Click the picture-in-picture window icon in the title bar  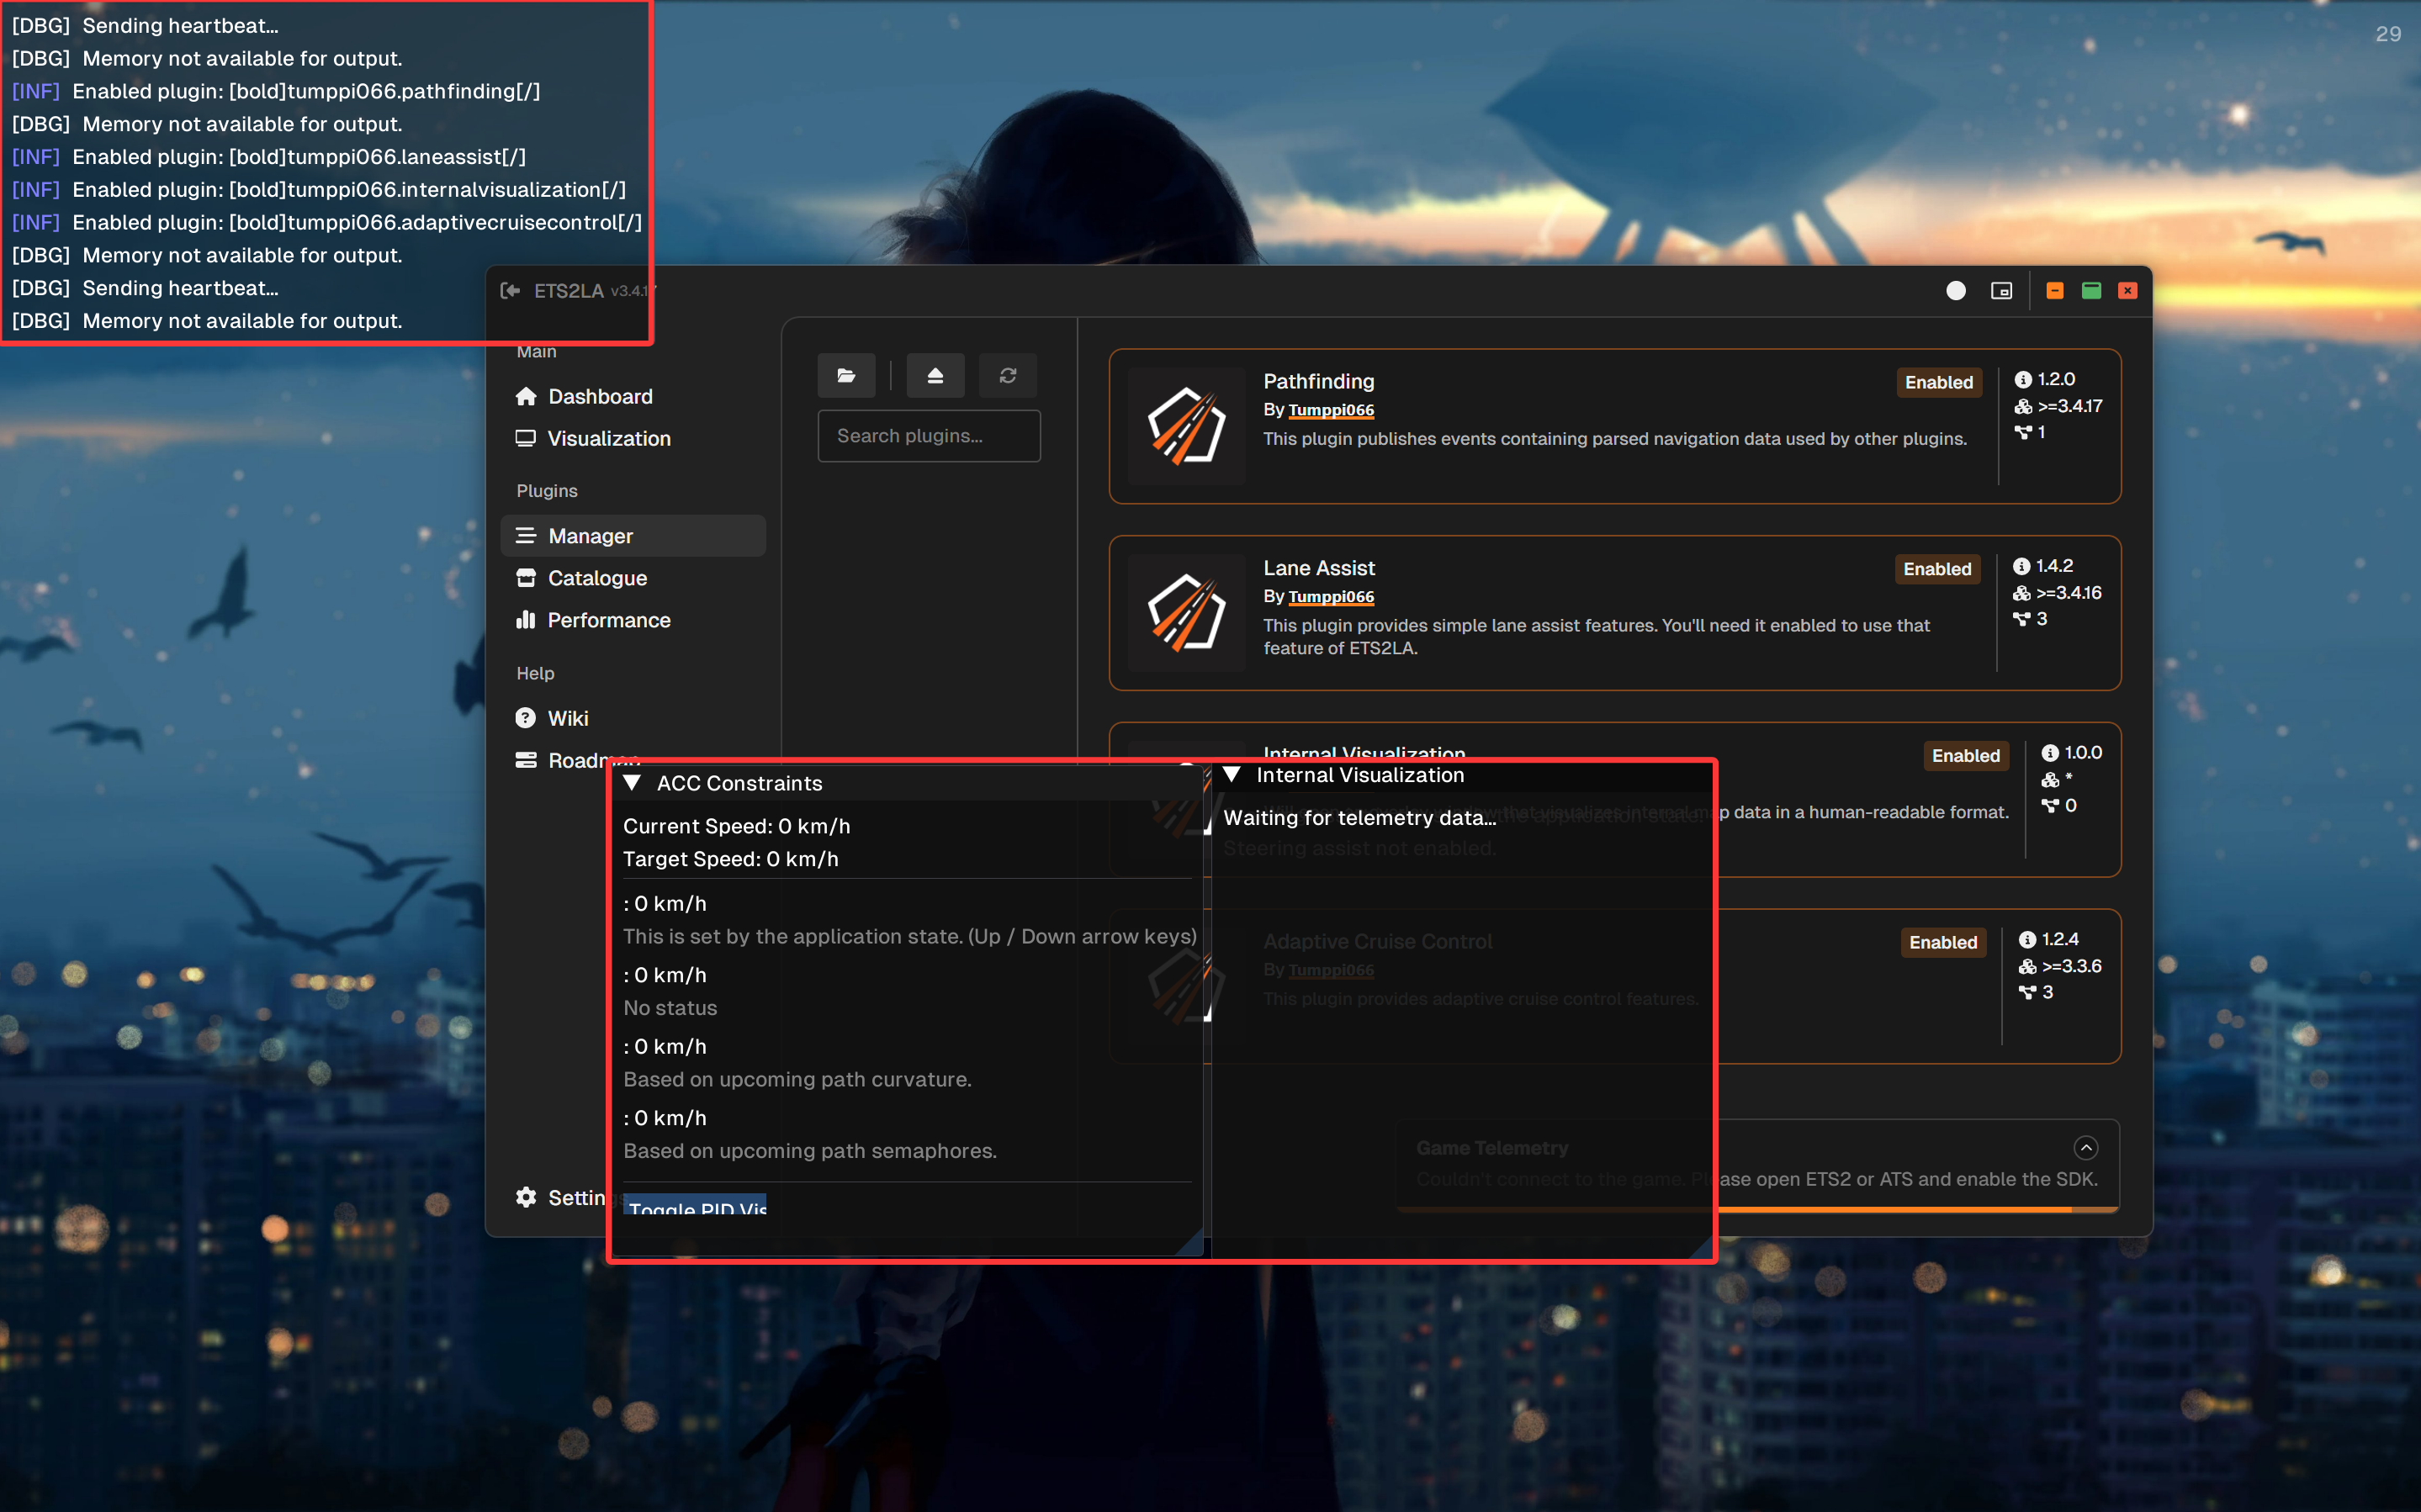tap(2000, 291)
